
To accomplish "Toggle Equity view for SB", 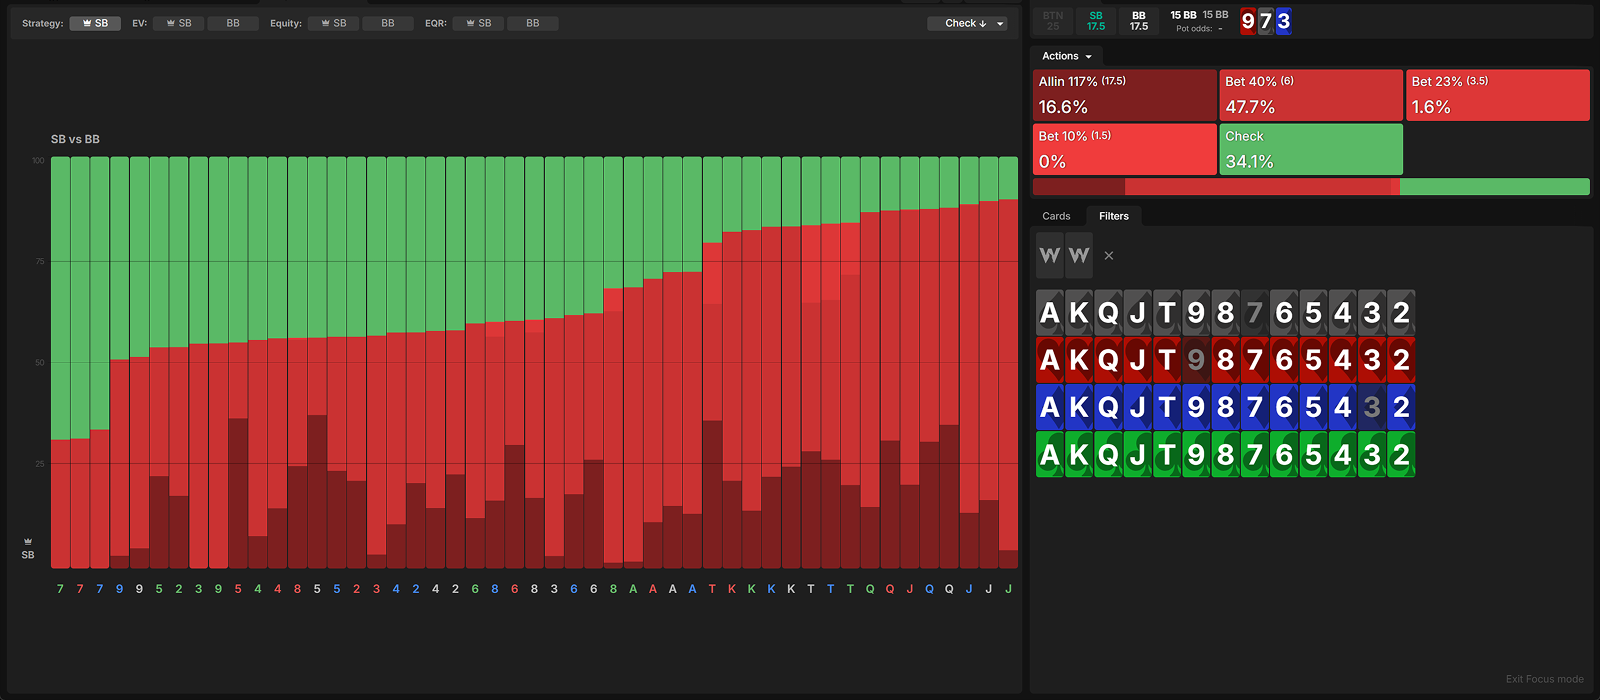I will point(334,23).
